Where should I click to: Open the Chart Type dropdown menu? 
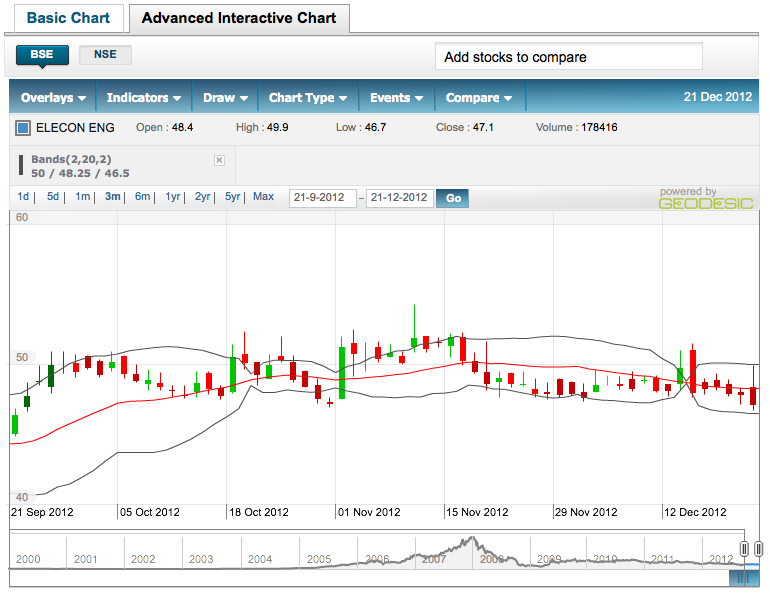click(x=308, y=98)
